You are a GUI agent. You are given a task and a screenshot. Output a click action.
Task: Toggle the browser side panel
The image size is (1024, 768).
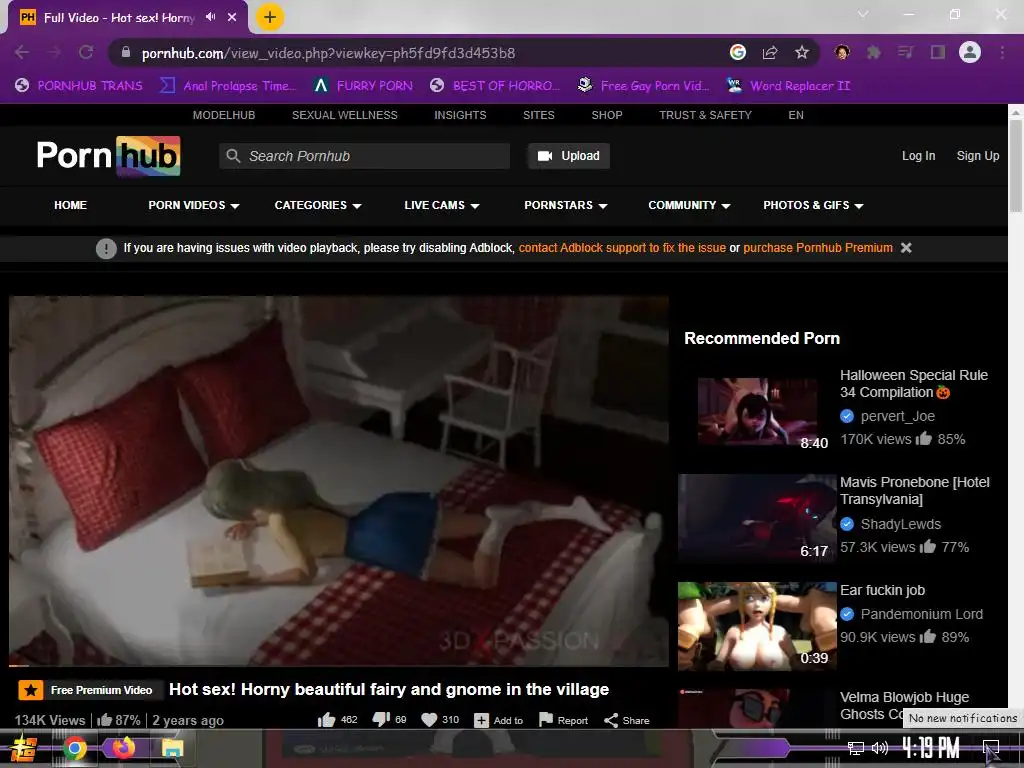pyautogui.click(x=938, y=52)
